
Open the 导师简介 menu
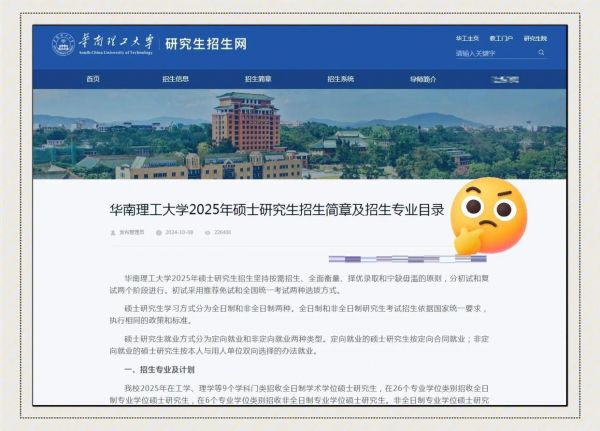coord(423,79)
